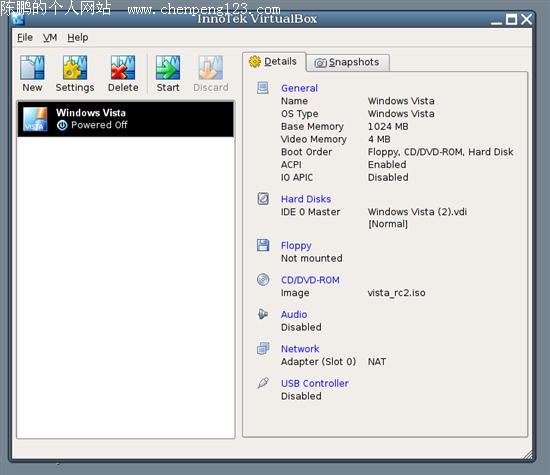Click the 'NAT' adapter value

[x=377, y=362]
